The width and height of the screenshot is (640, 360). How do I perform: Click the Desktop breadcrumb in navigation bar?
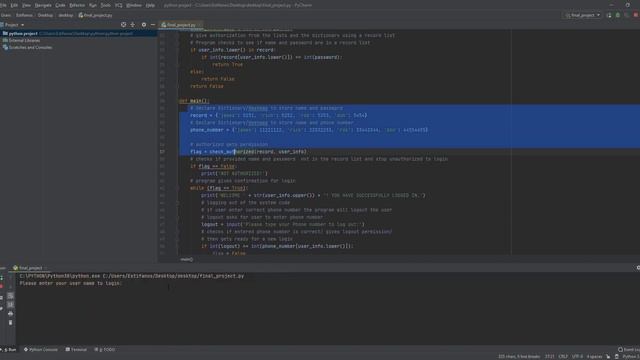45,15
